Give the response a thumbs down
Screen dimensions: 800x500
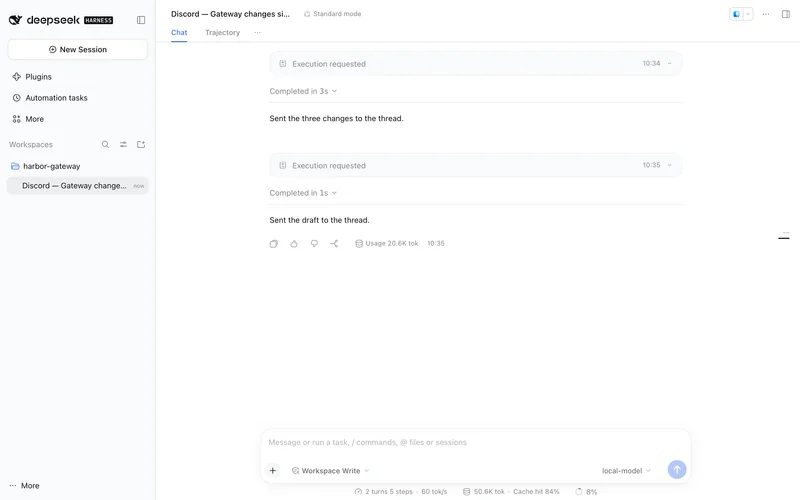[x=314, y=244]
